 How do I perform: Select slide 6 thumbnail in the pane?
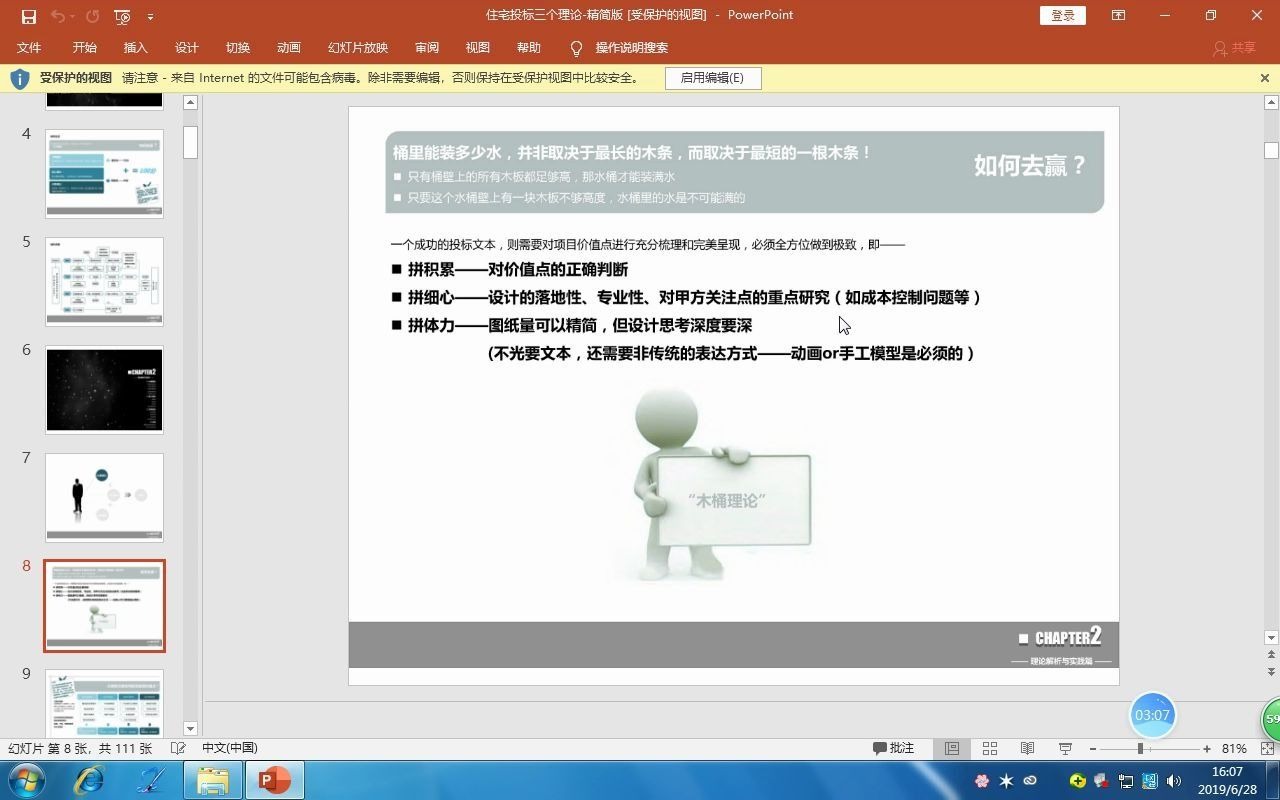click(104, 389)
